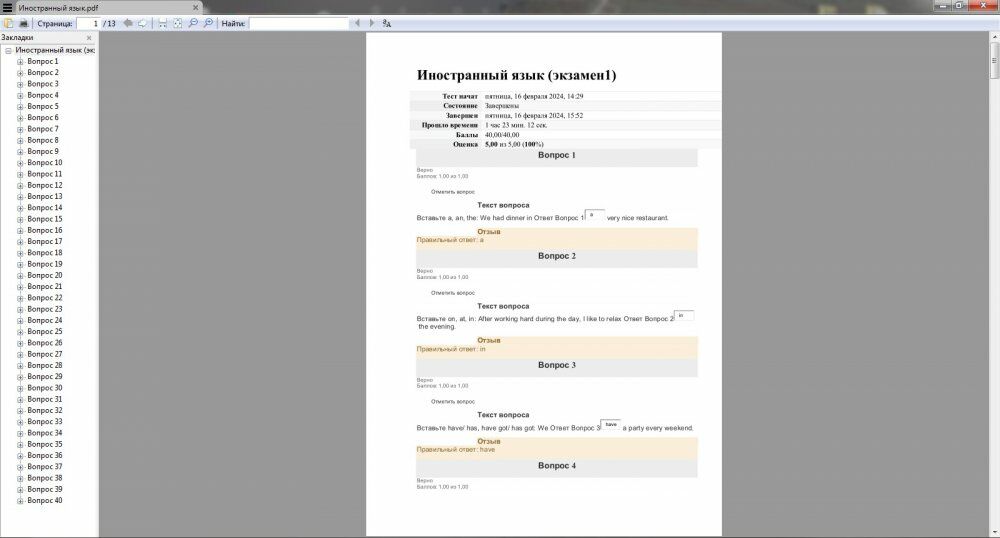Expand the Вопрос 38 bookmark node
The width and height of the screenshot is (1000, 538).
[x=20, y=478]
